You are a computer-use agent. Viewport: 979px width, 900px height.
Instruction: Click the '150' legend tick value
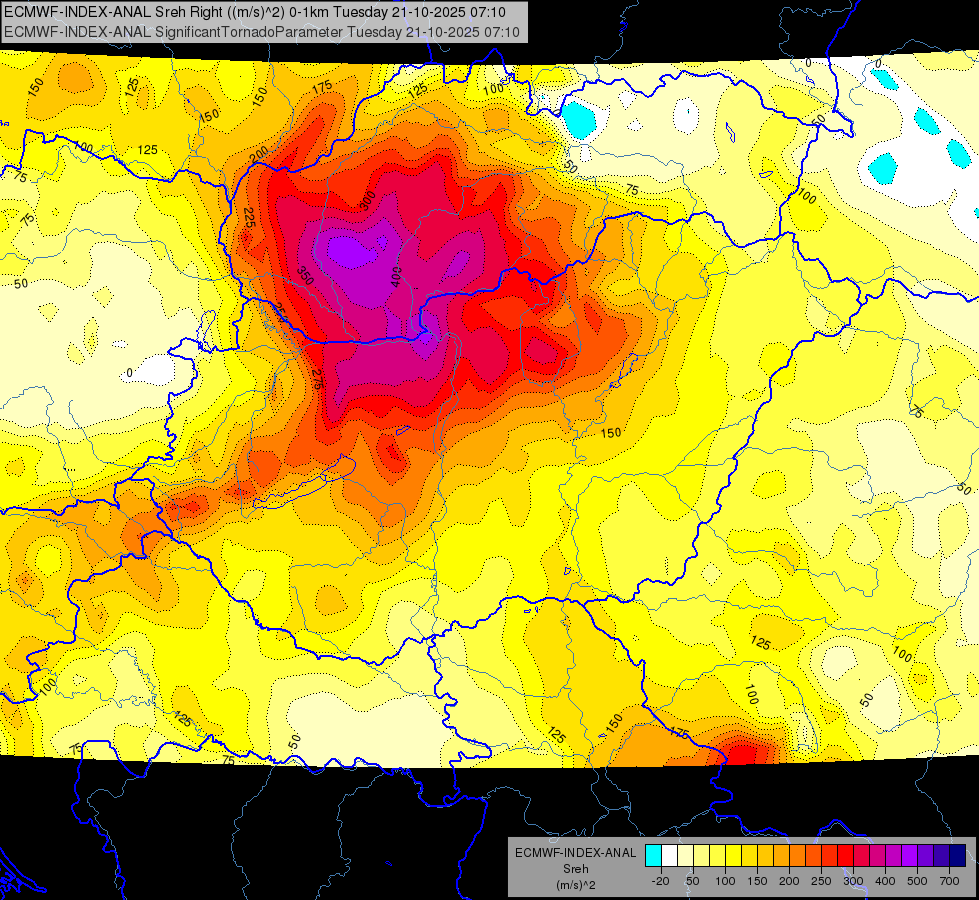pyautogui.click(x=757, y=881)
